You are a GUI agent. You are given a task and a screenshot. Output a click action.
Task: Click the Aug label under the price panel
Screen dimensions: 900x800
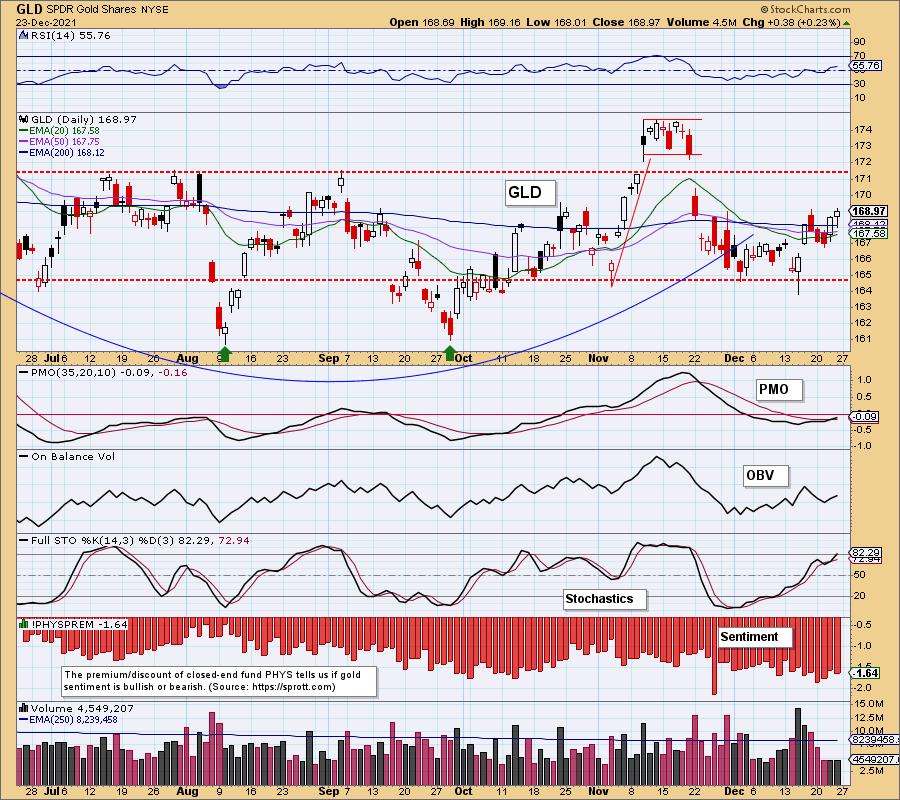coord(187,359)
